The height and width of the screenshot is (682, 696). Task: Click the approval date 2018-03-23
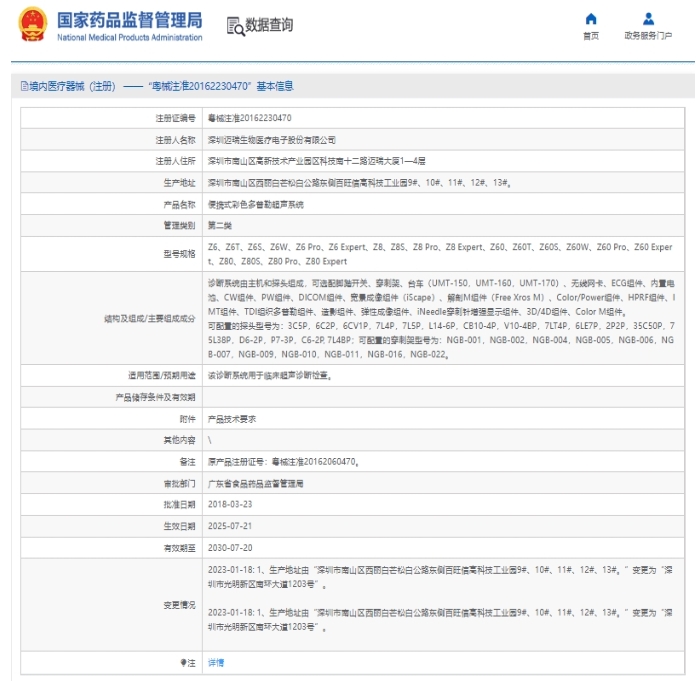click(229, 504)
